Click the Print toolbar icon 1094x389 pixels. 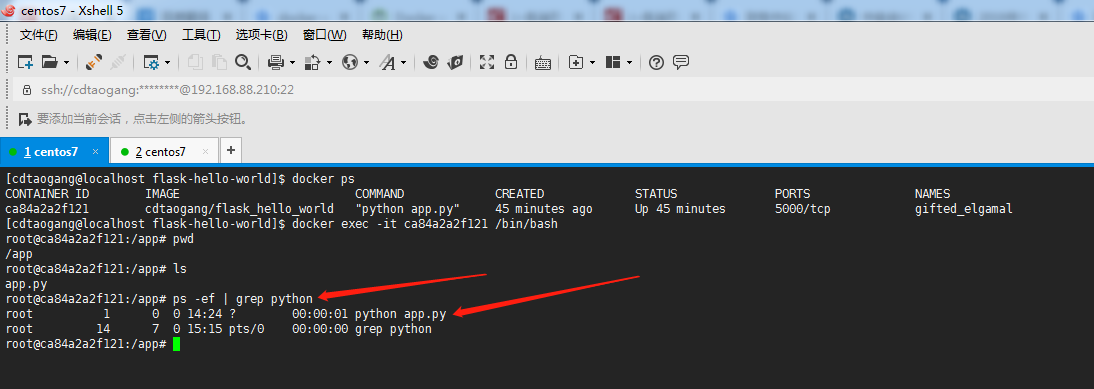[276, 63]
